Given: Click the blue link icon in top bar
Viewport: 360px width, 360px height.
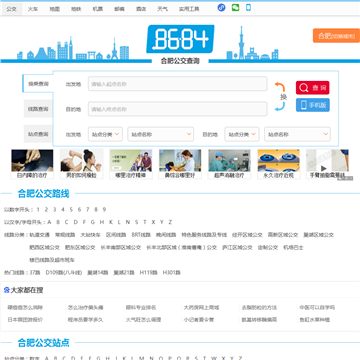Looking at the screenshot, I should pyautogui.click(x=221, y=8).
